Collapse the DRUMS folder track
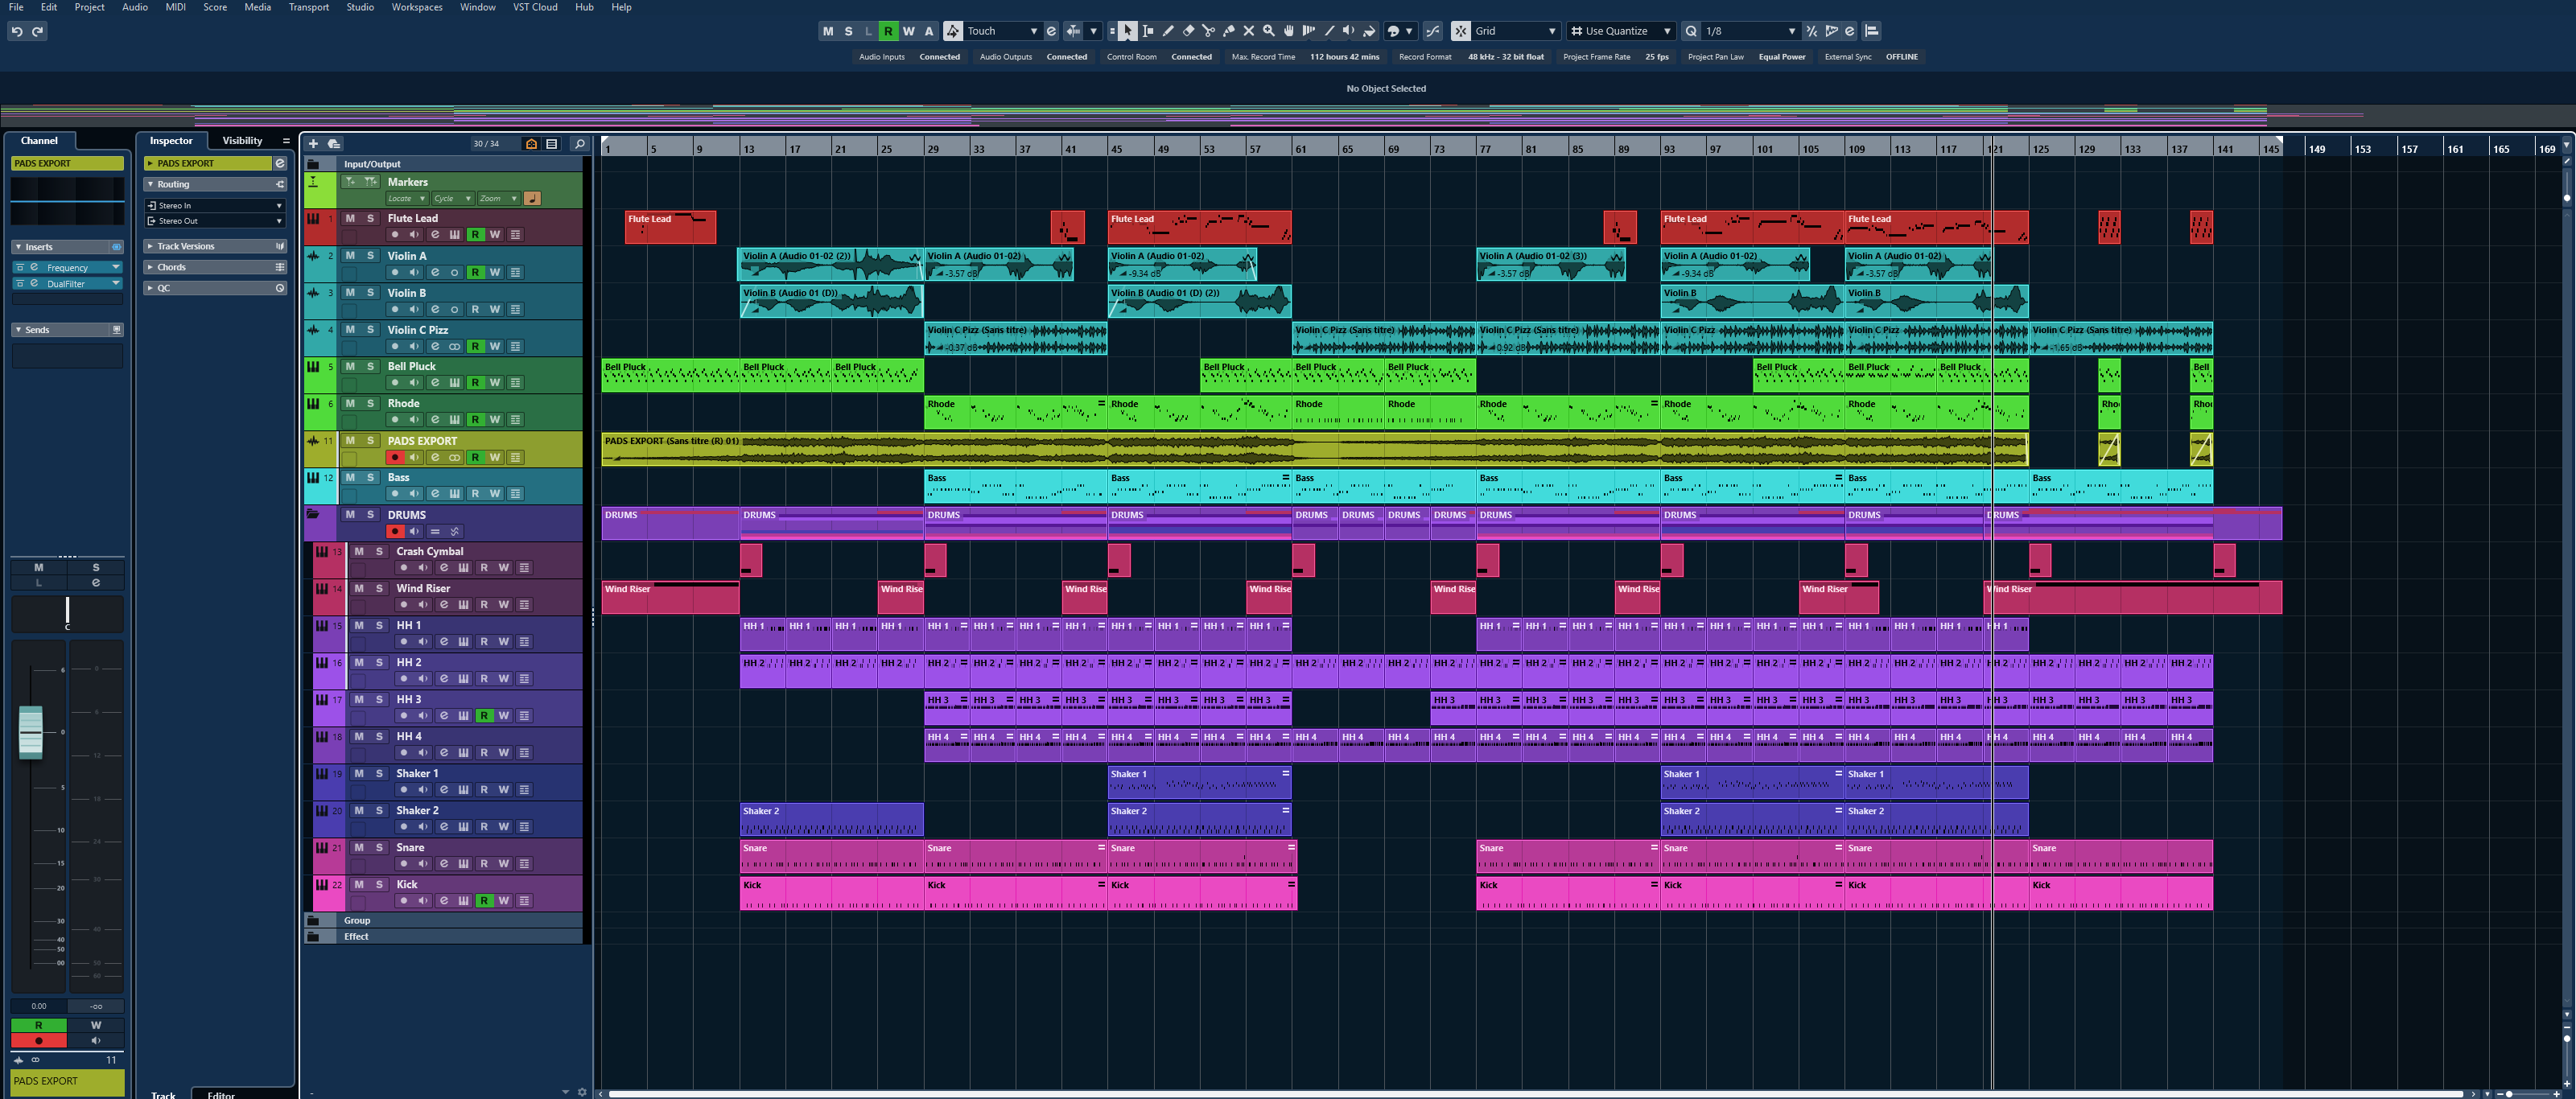 tap(313, 515)
